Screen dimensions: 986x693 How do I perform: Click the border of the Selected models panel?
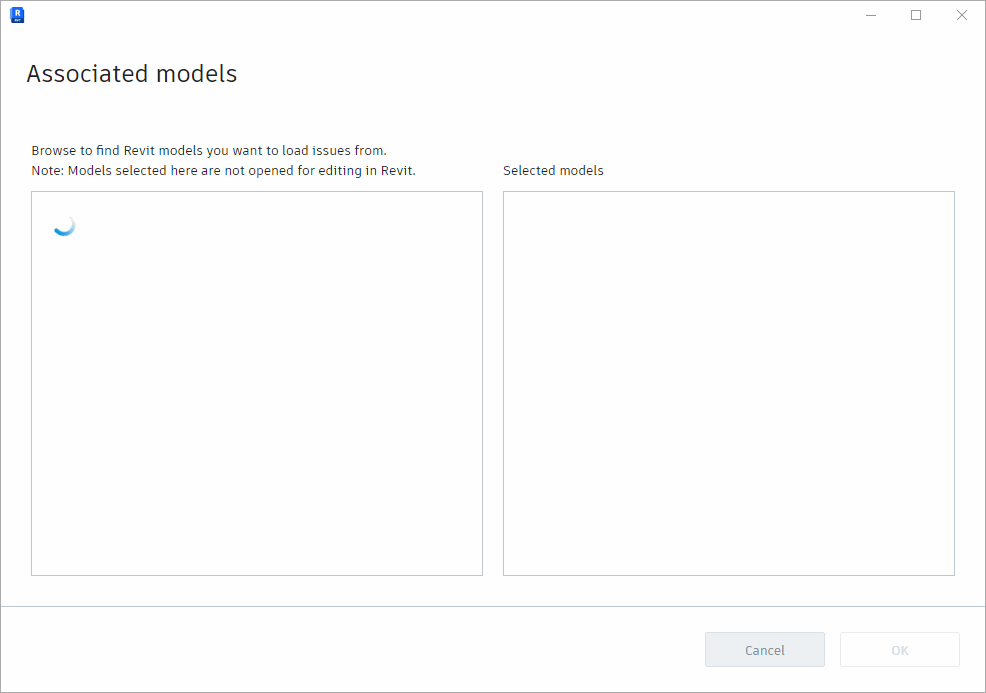503,383
